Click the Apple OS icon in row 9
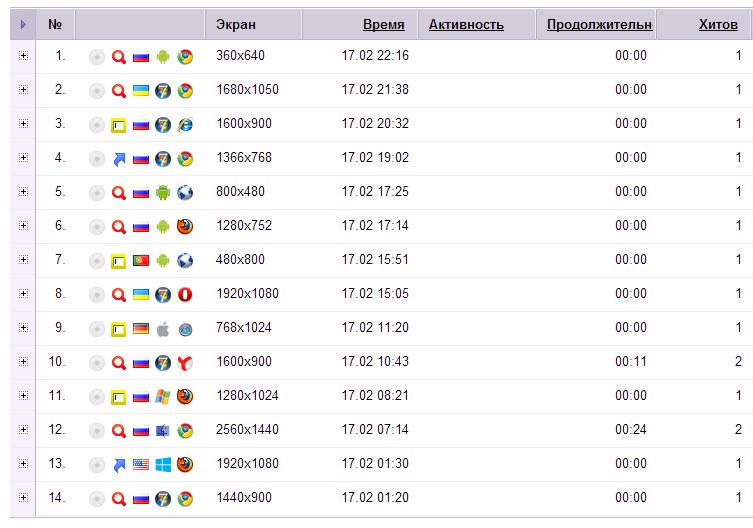This screenshot has height=528, width=753. [x=163, y=329]
